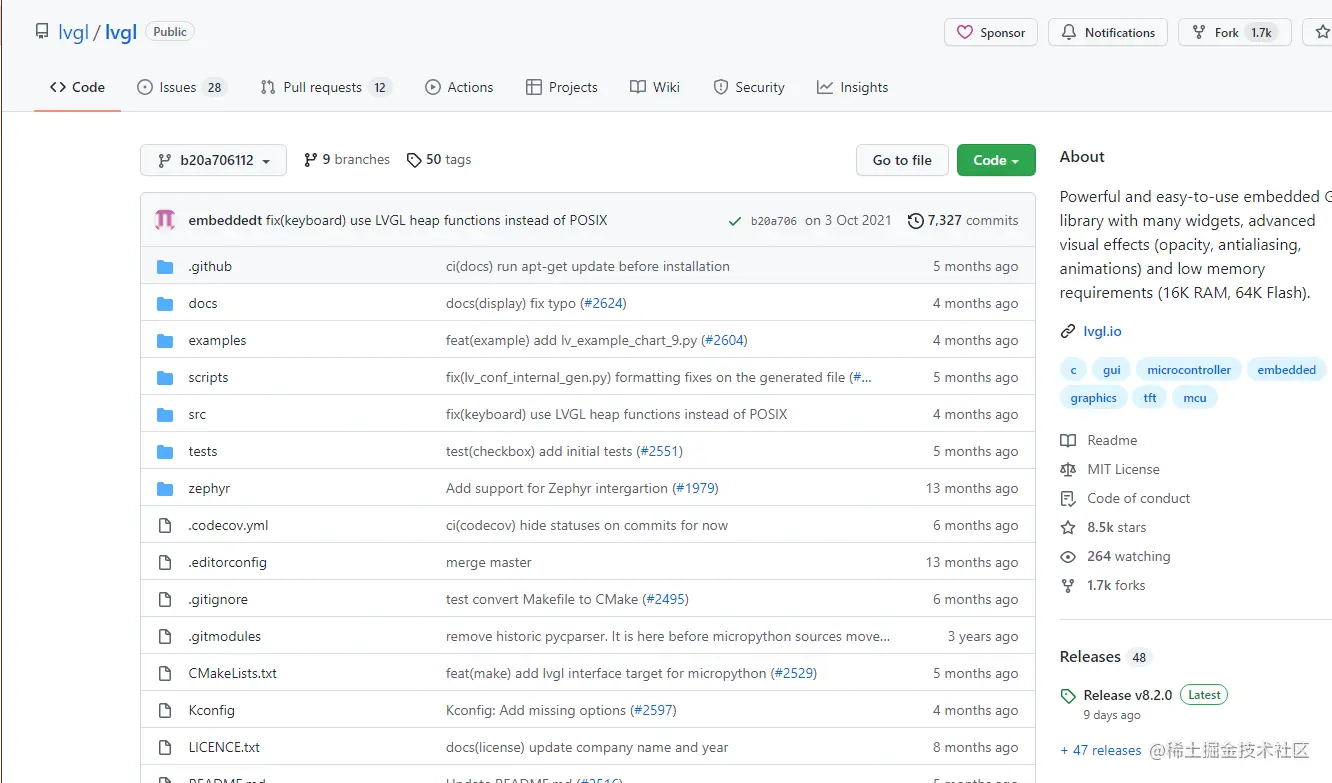Click the stars icon beside 8.5k stars
The width and height of the screenshot is (1332, 783).
pyautogui.click(x=1068, y=528)
